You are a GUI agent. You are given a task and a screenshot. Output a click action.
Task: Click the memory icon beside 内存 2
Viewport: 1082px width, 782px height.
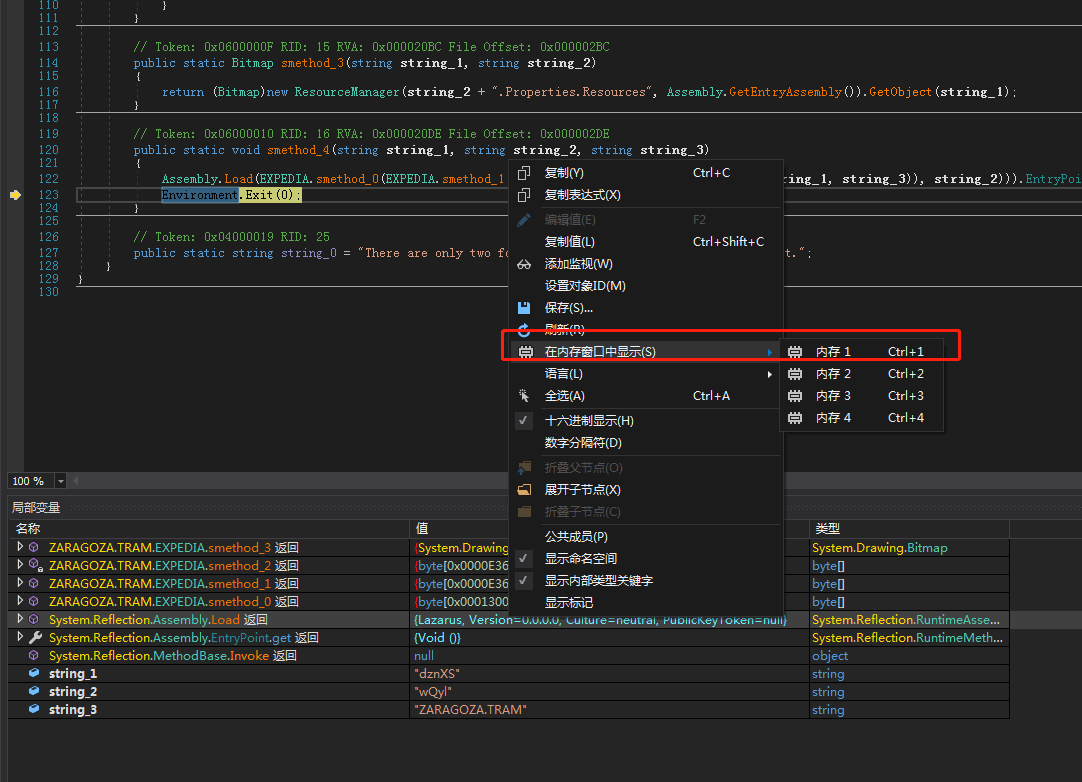(x=795, y=374)
